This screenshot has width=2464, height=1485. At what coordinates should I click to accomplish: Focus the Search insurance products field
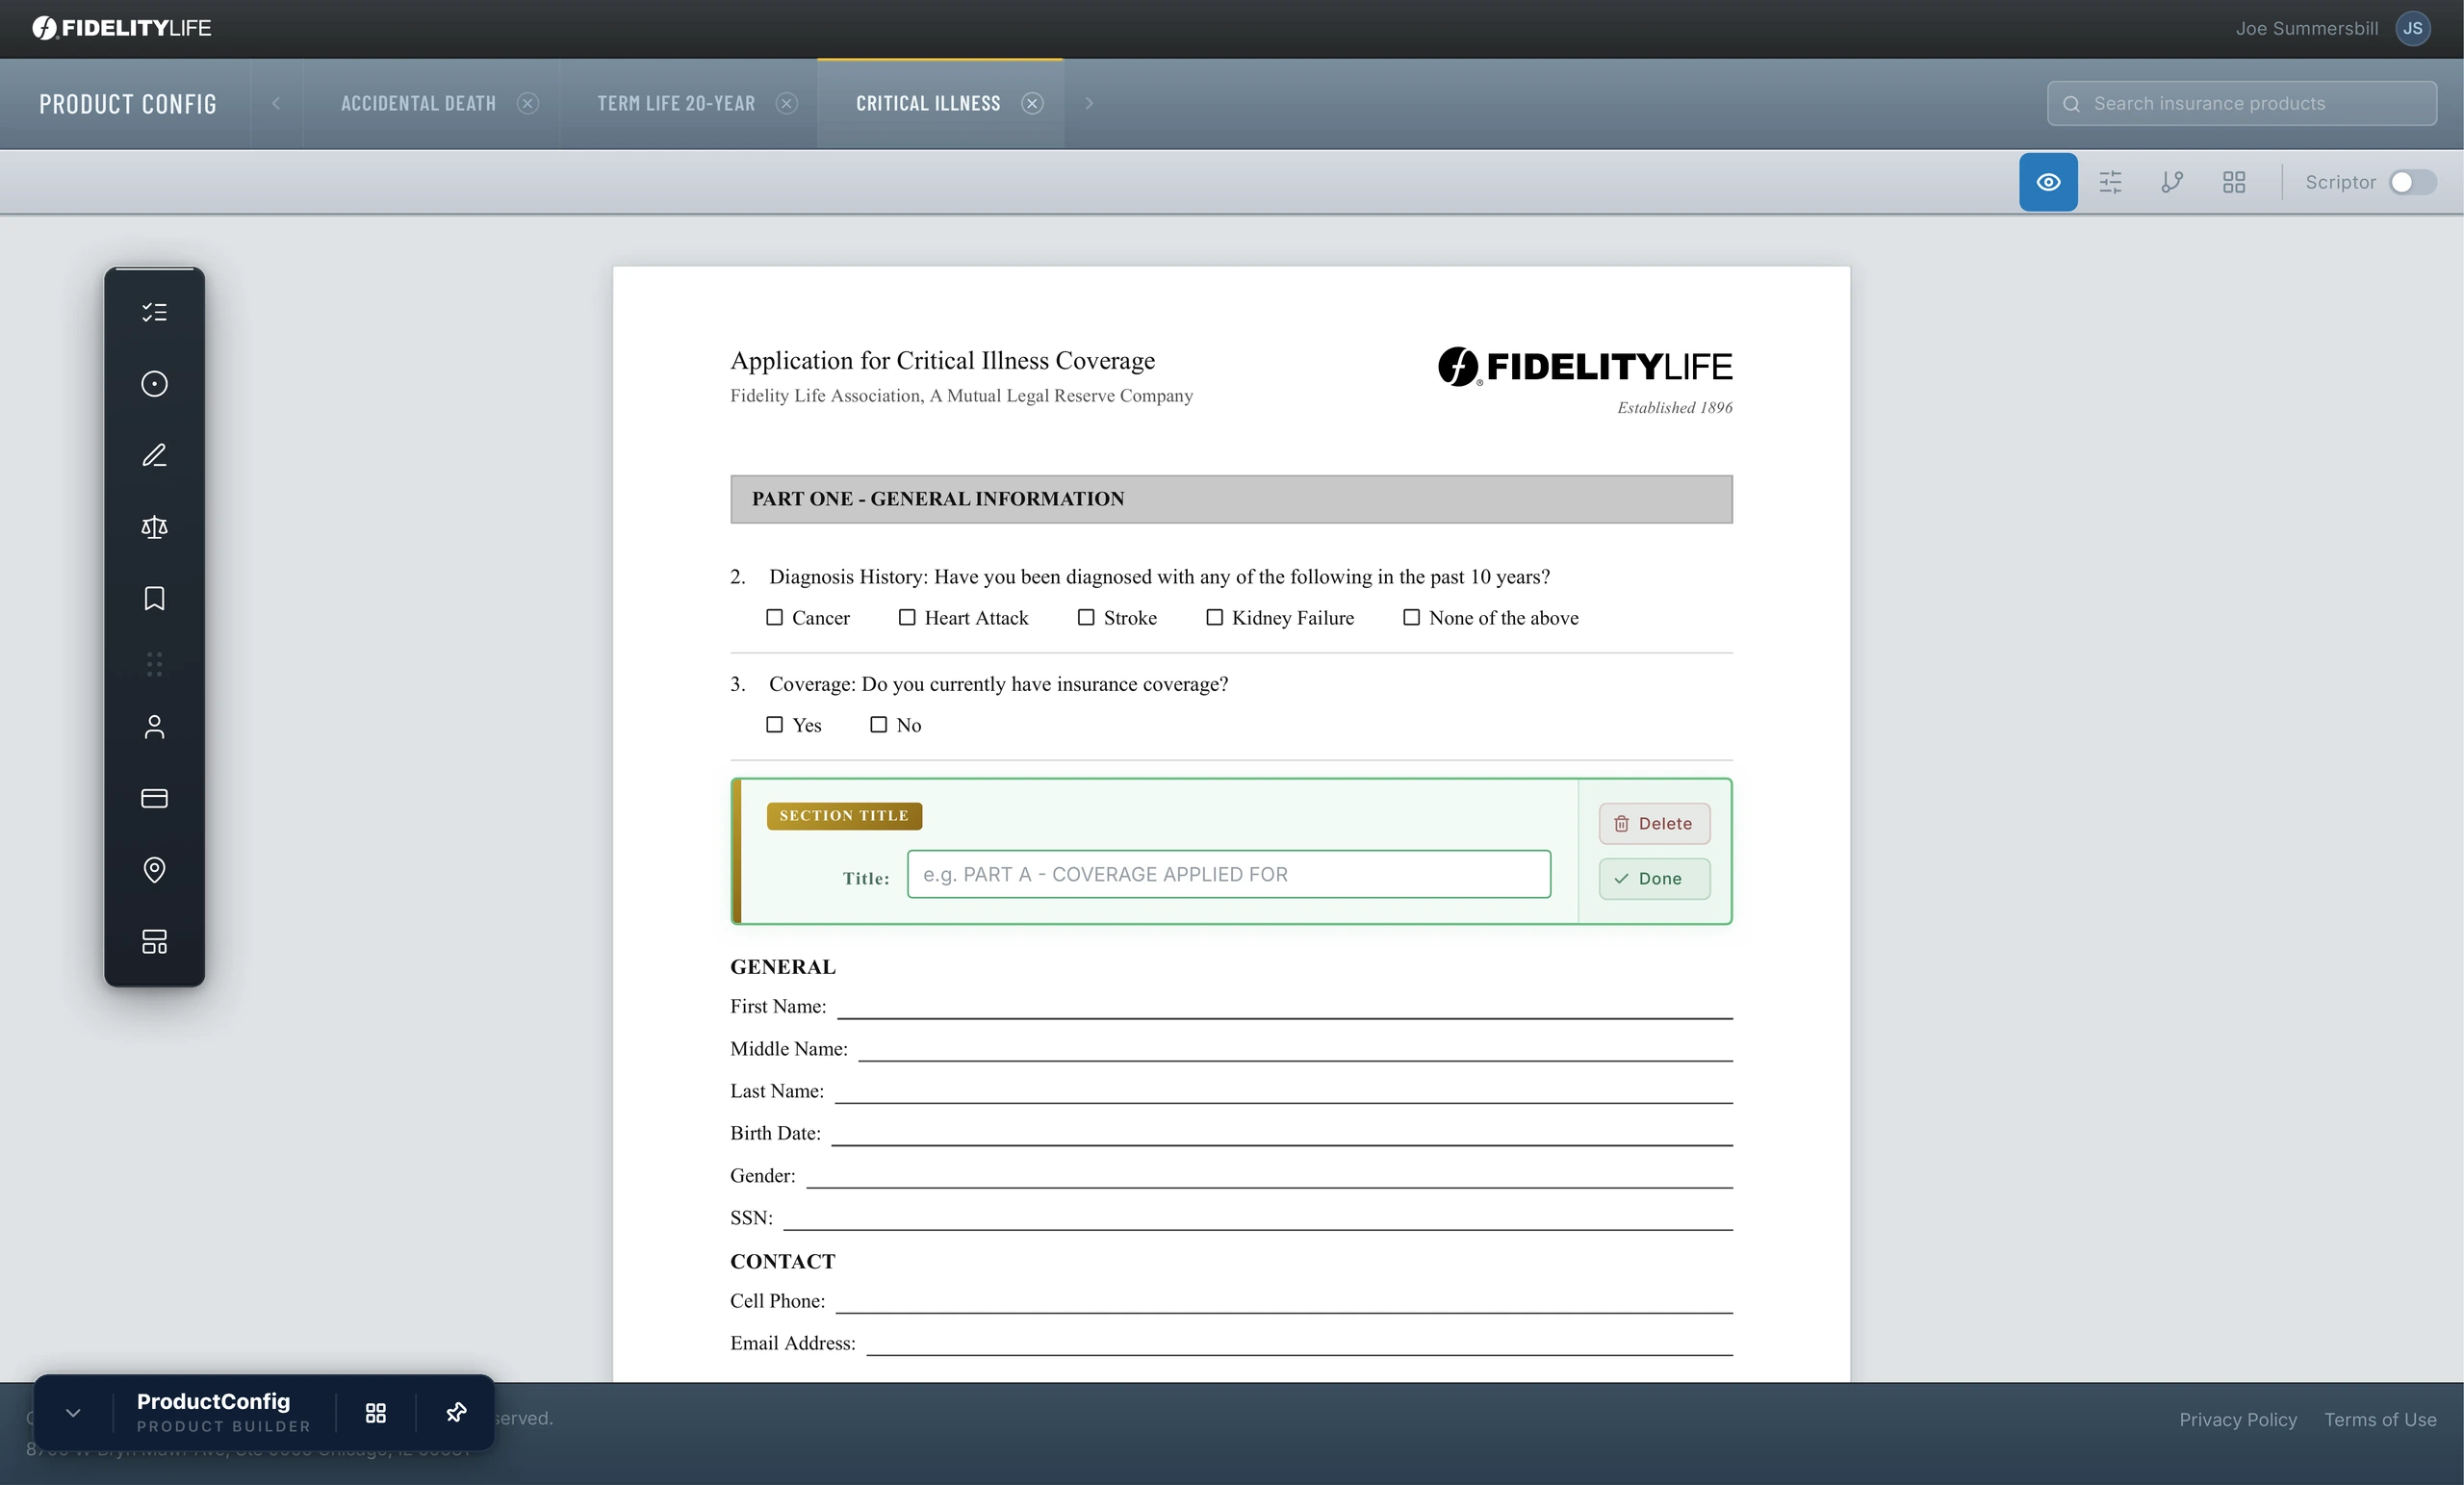pos(2241,103)
